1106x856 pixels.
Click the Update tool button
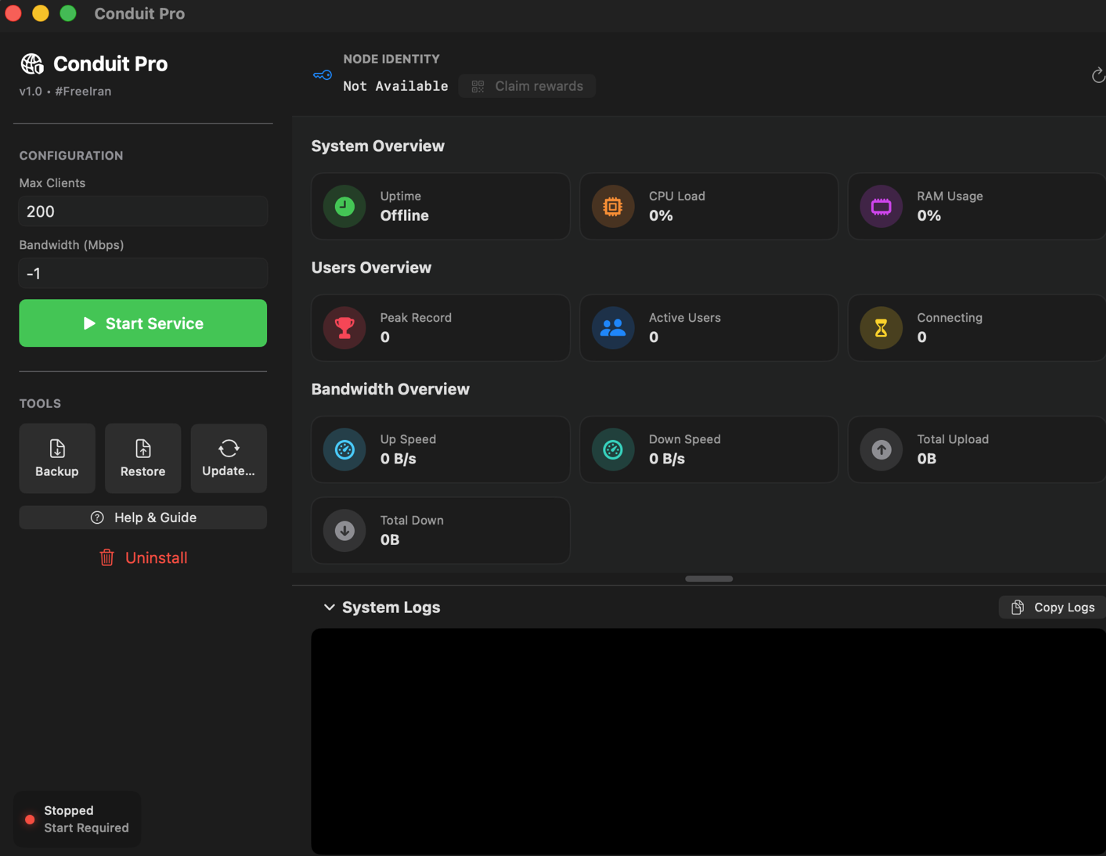point(229,458)
